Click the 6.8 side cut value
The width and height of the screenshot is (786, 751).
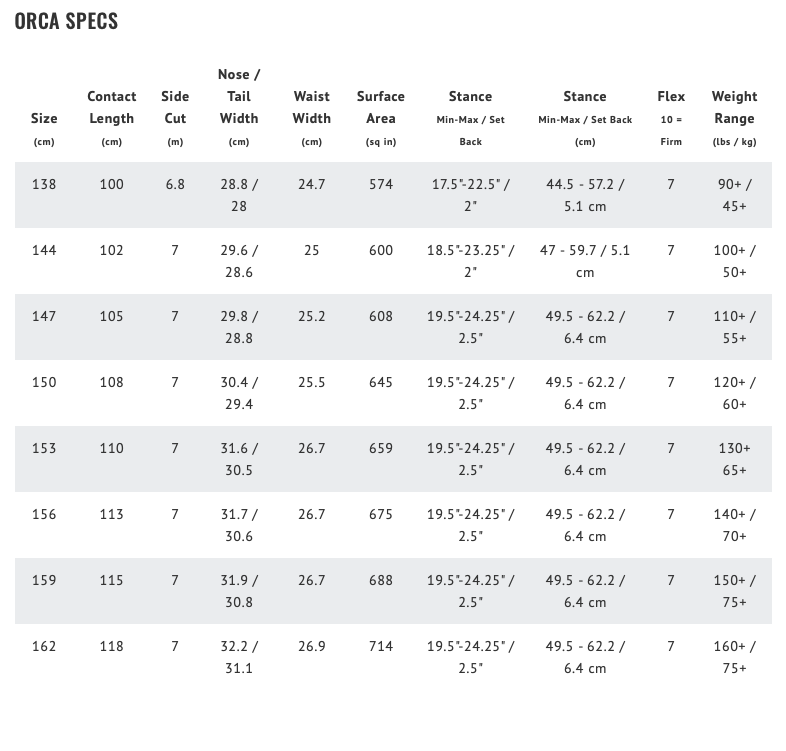[175, 184]
